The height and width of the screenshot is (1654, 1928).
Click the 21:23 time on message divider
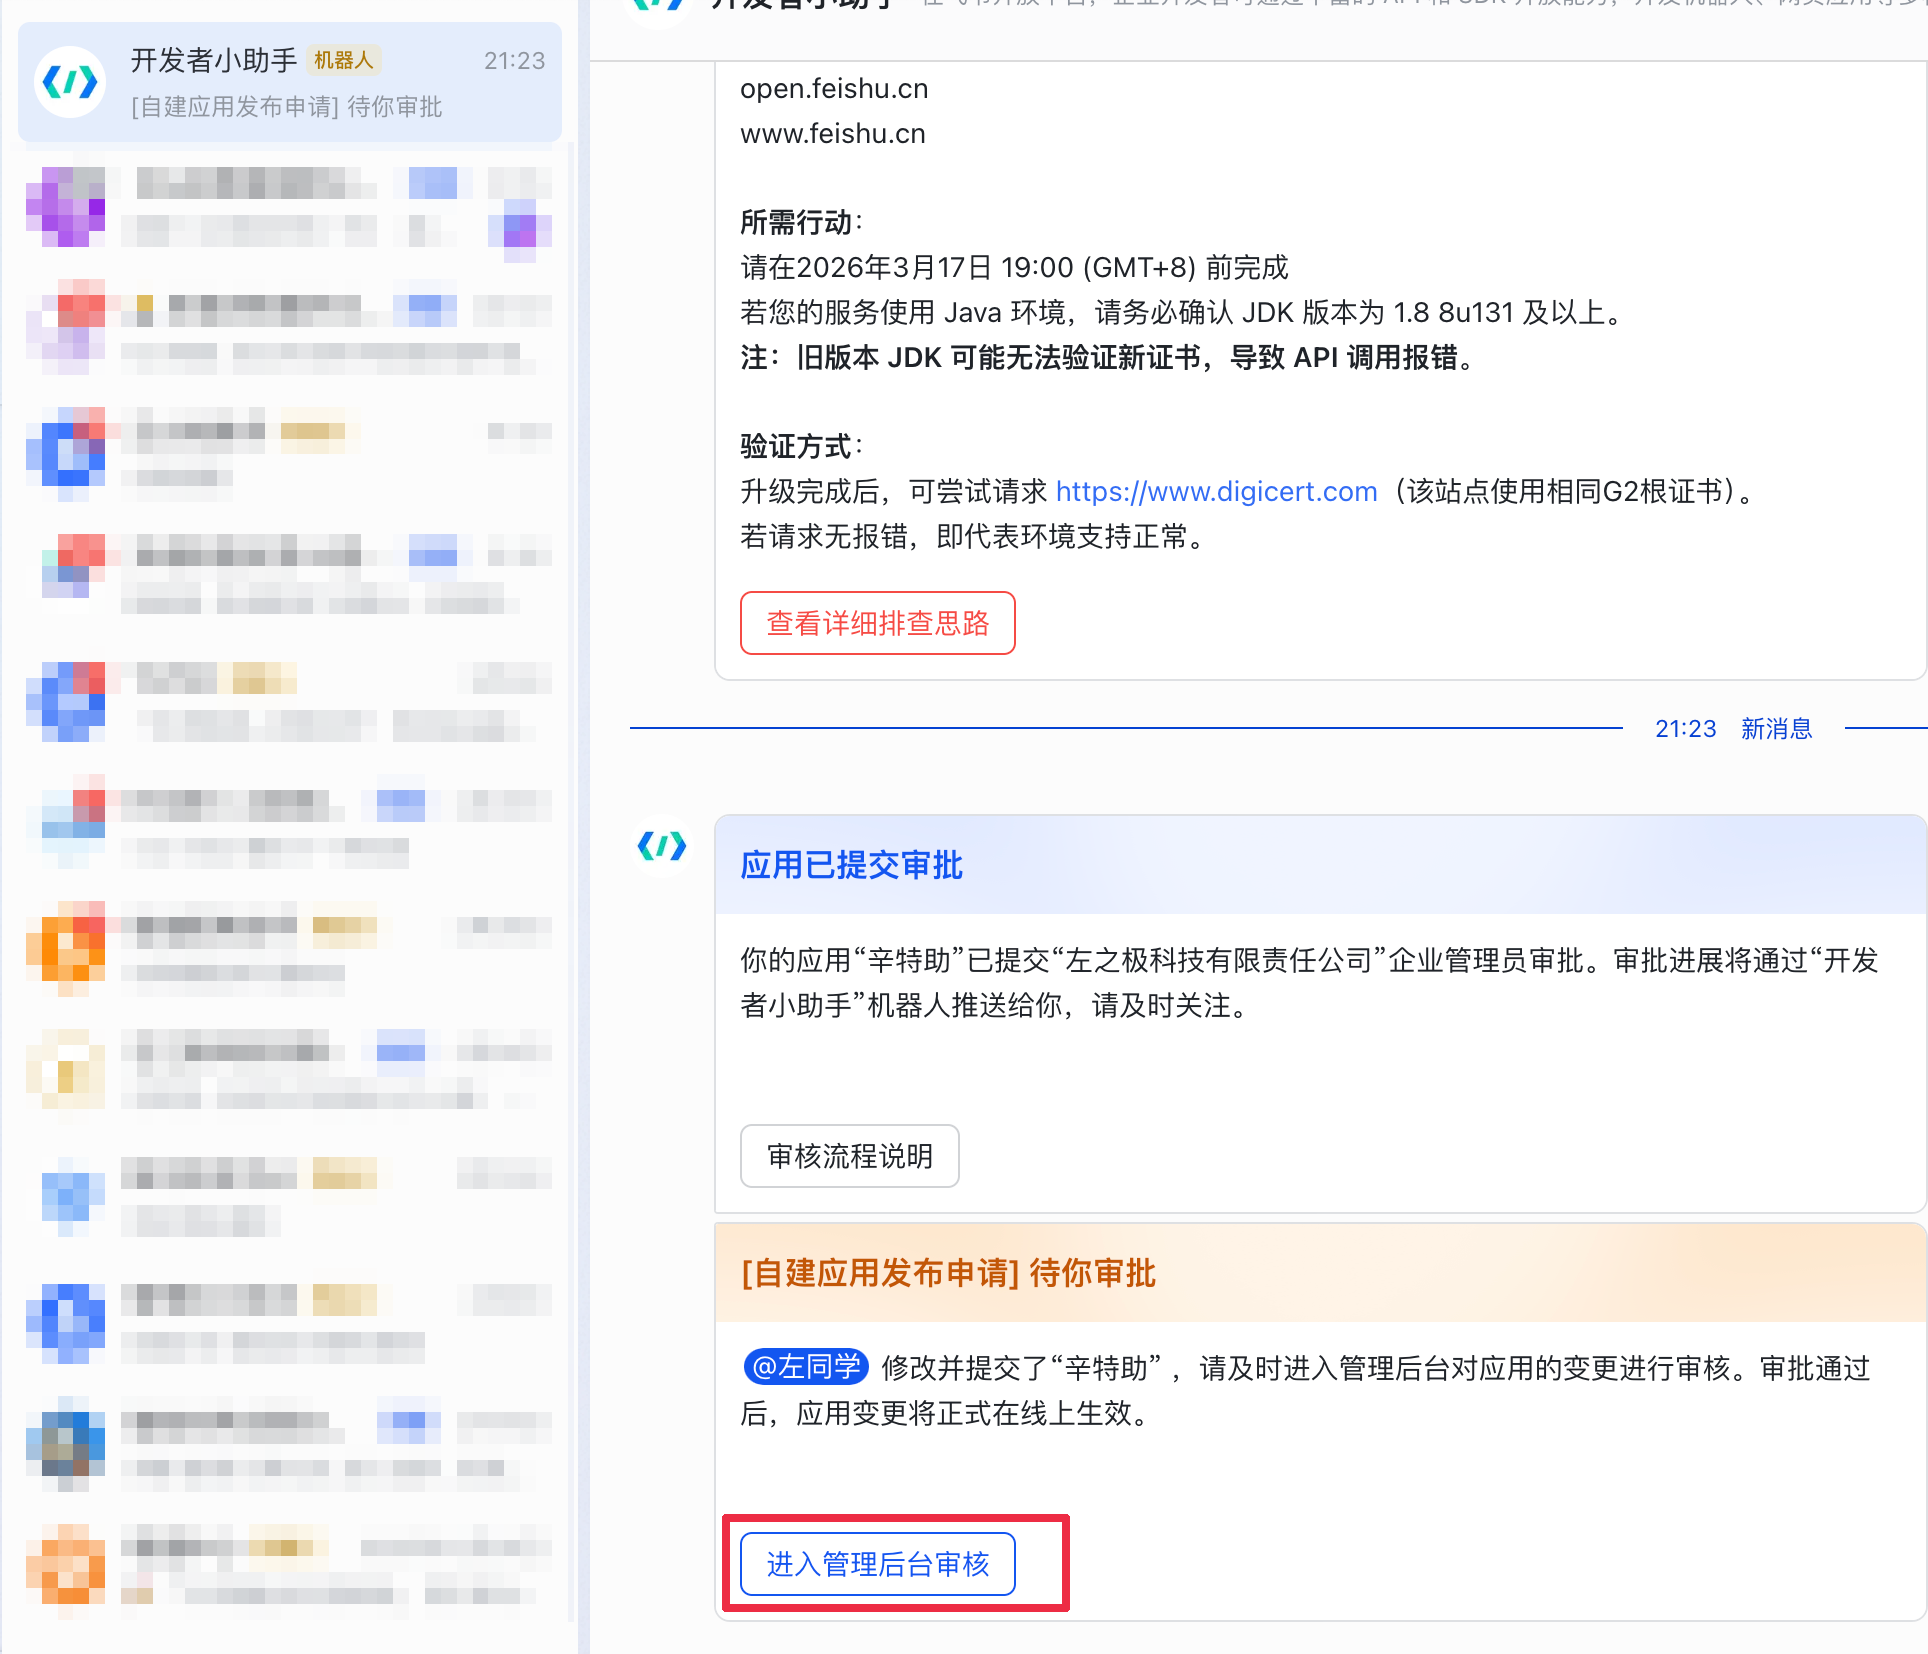tap(1685, 728)
